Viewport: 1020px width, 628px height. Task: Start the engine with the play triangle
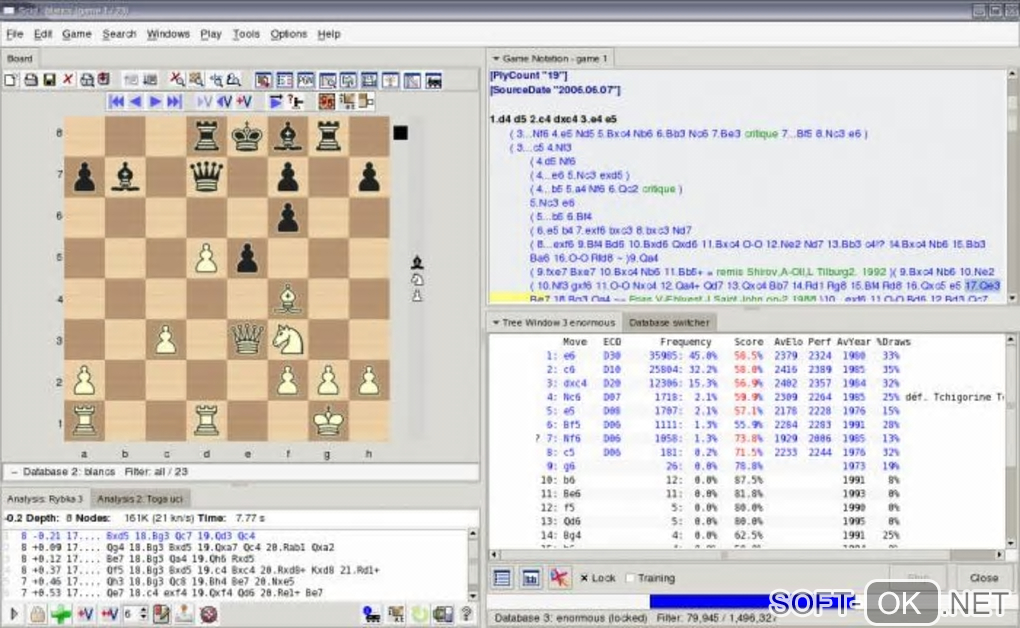[x=14, y=614]
